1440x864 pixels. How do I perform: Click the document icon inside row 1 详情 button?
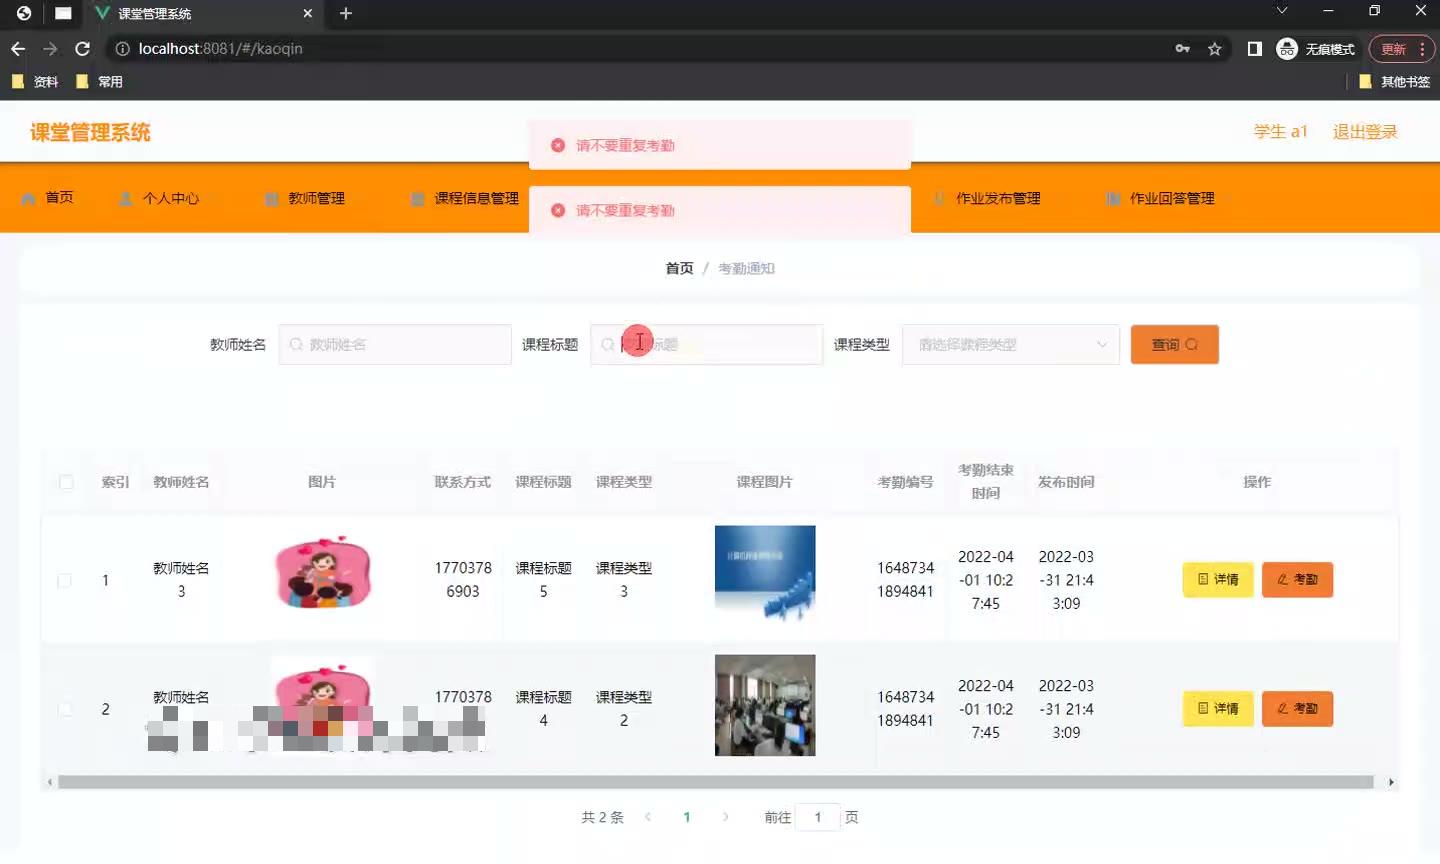1201,580
